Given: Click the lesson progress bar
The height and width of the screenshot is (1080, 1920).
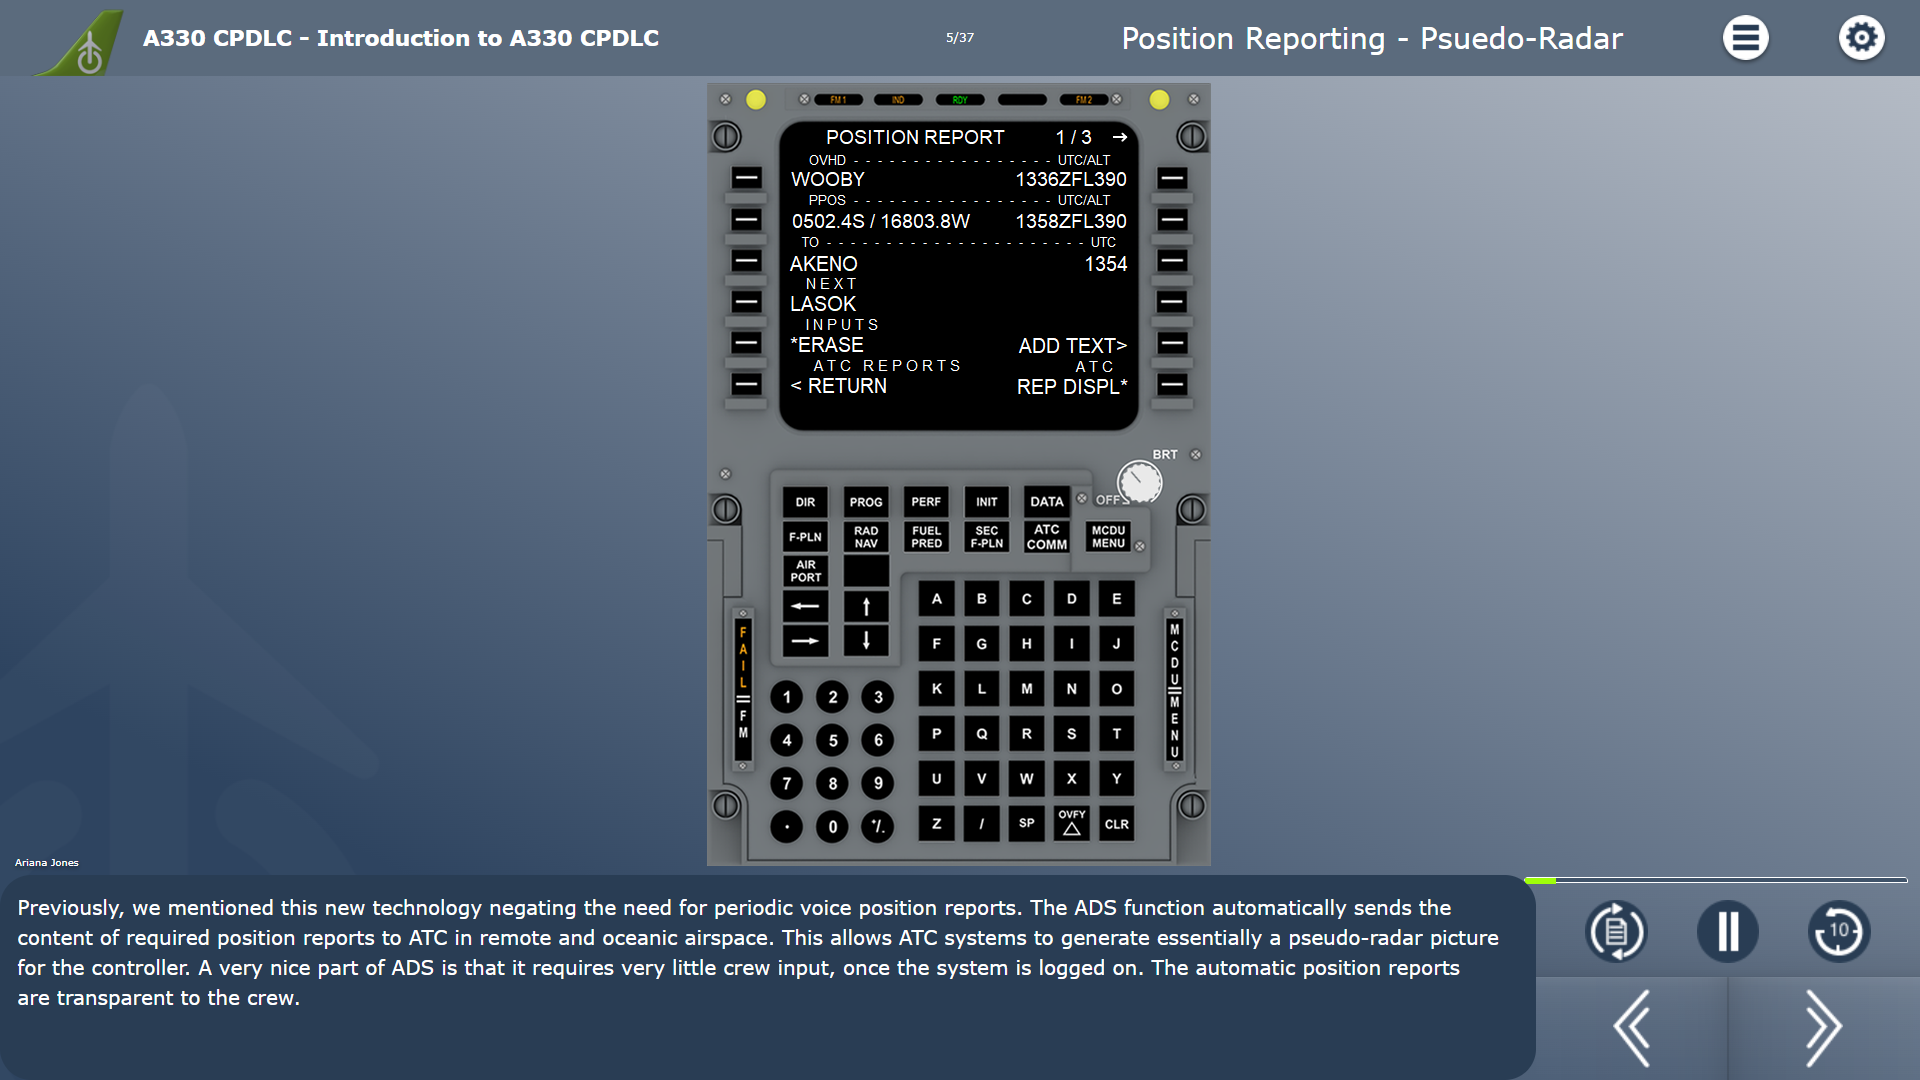Looking at the screenshot, I should 1716,880.
